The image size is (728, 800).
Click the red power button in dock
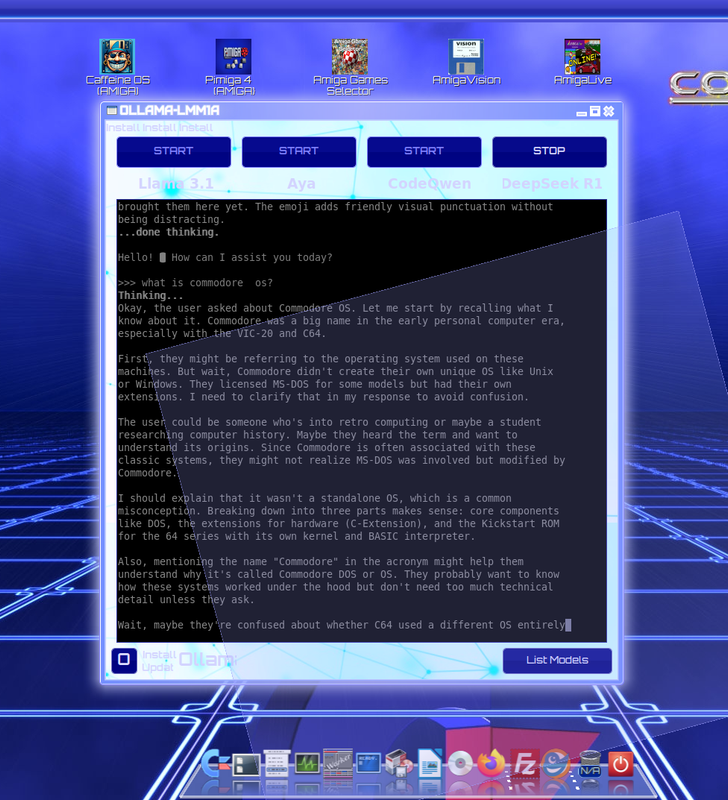point(620,764)
